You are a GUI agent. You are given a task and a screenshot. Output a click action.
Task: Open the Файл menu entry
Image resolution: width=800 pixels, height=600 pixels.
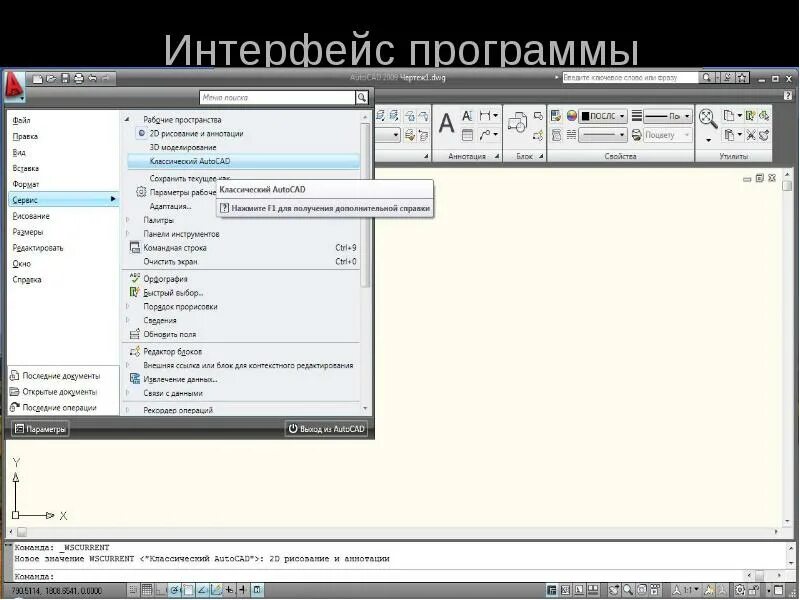pos(21,120)
